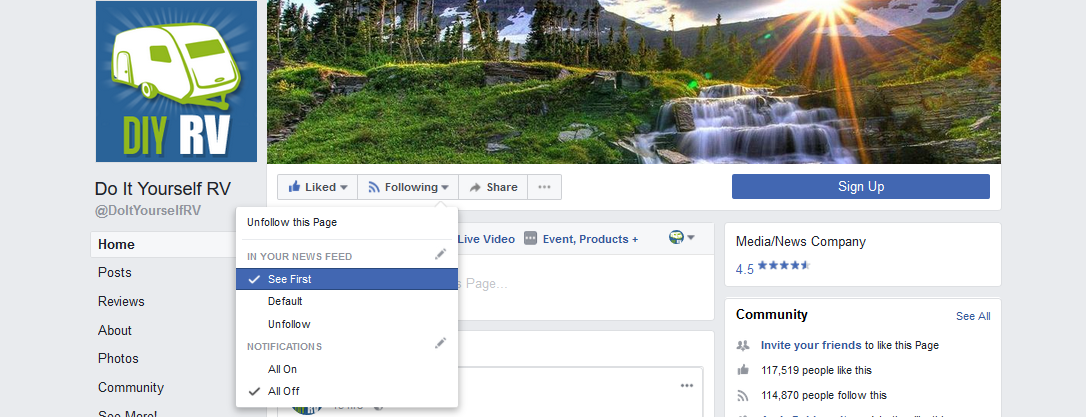The image size is (1086, 417).
Task: Open the Following dropdown button
Action: tap(408, 187)
